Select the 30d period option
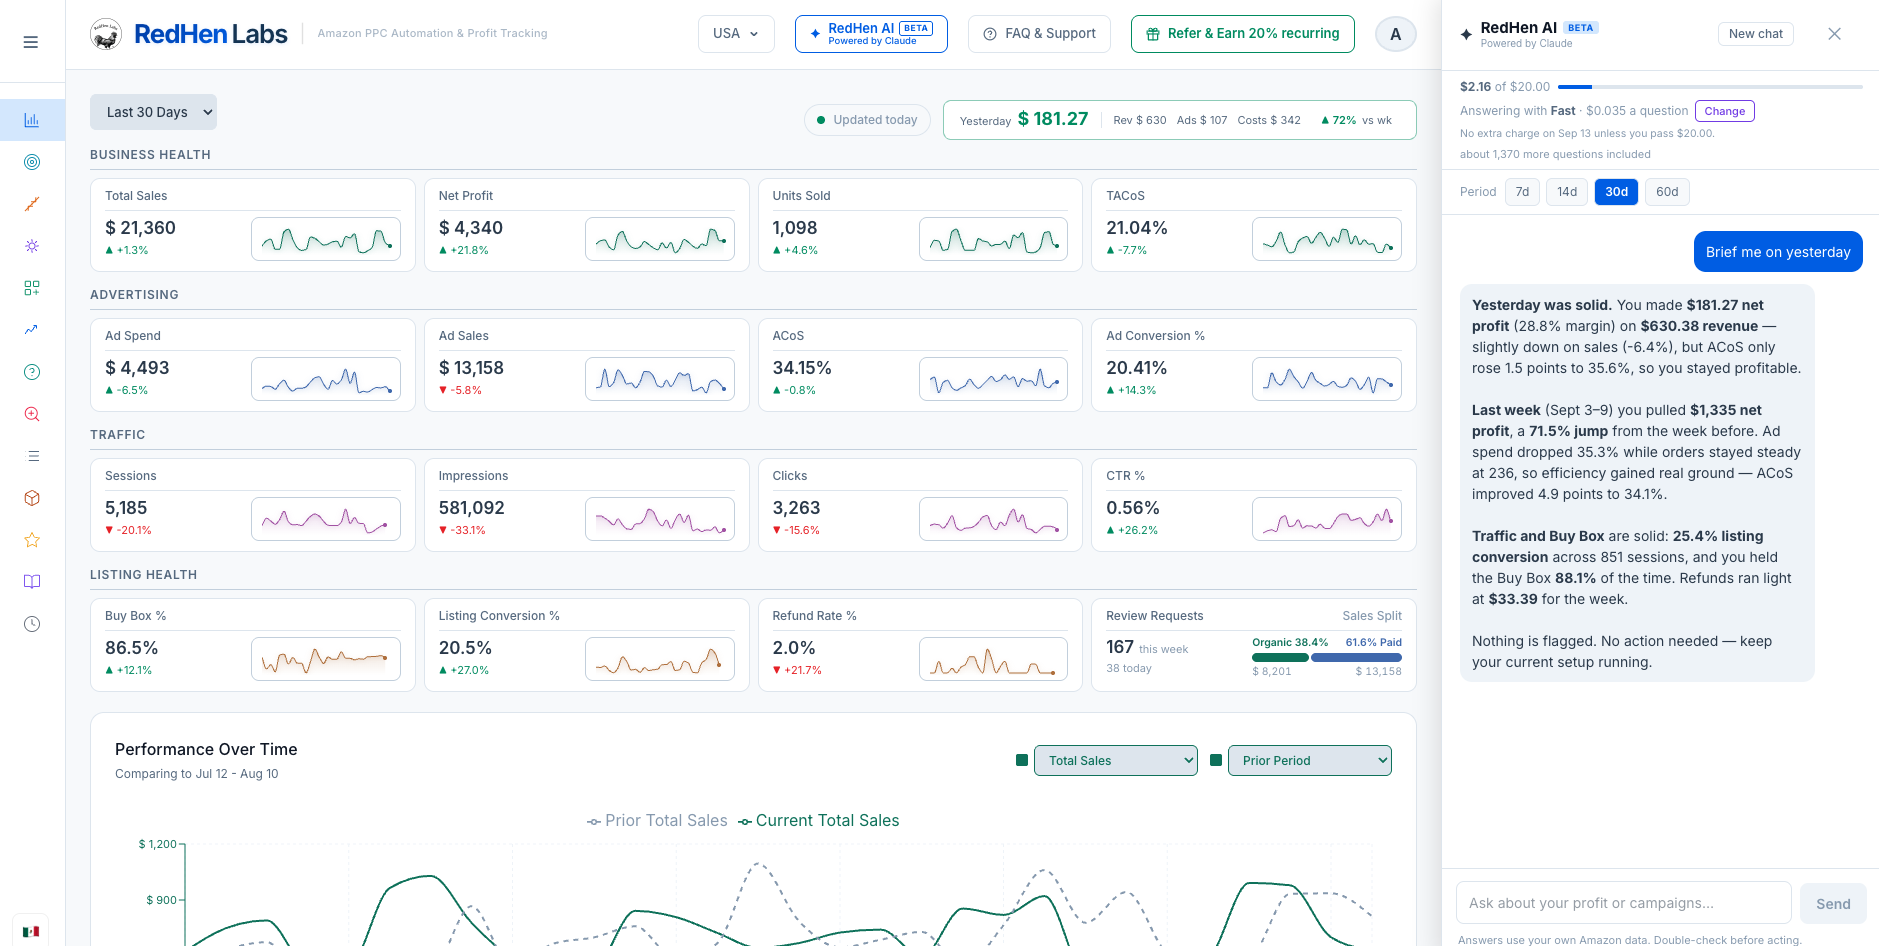The height and width of the screenshot is (946, 1879). (1616, 192)
